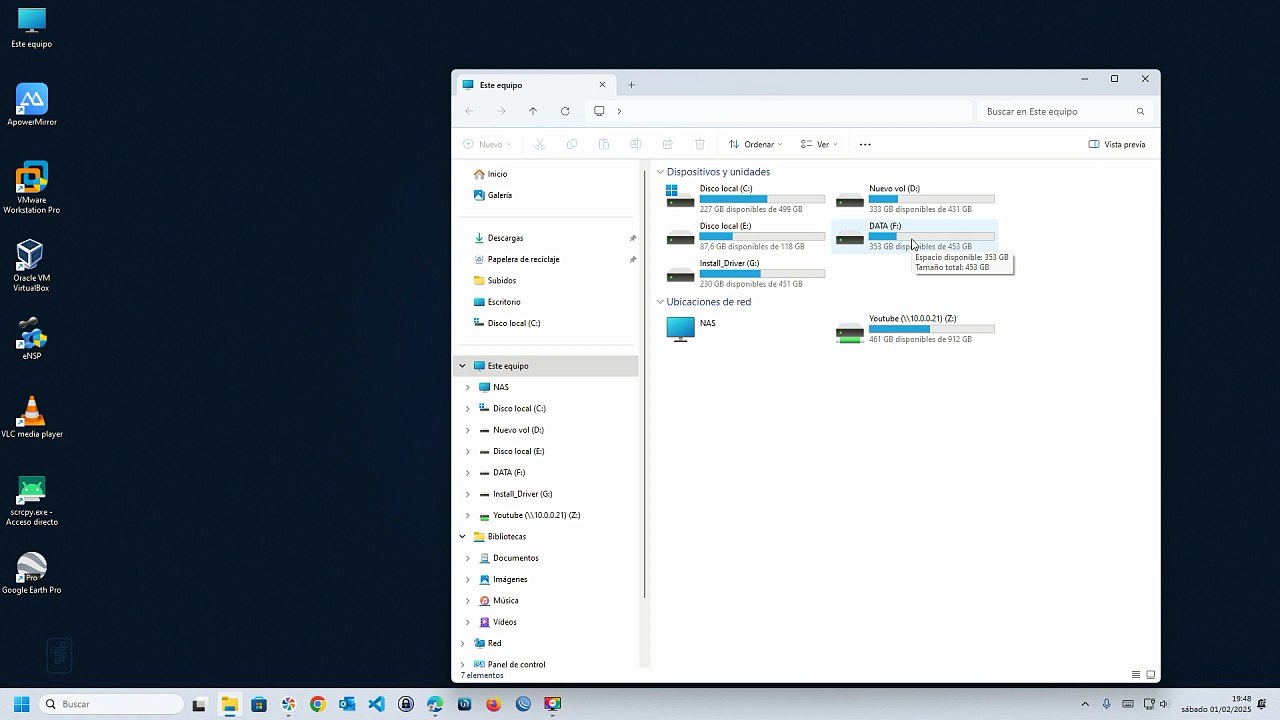Switch to details list view icon
This screenshot has height=720, width=1280.
(1135, 675)
